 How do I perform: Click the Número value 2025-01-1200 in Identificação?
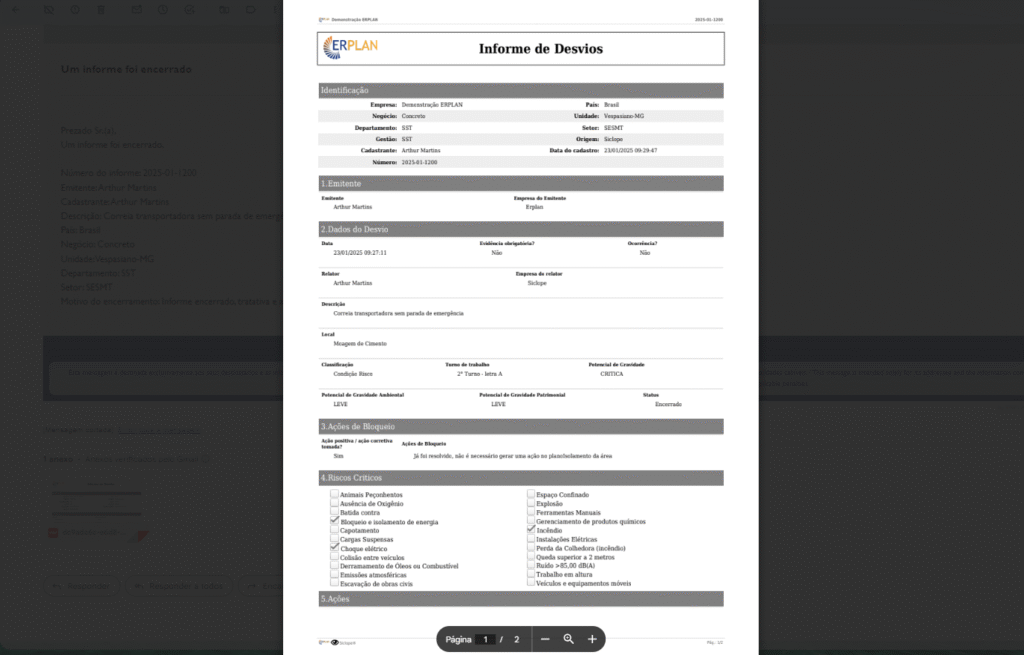point(419,162)
